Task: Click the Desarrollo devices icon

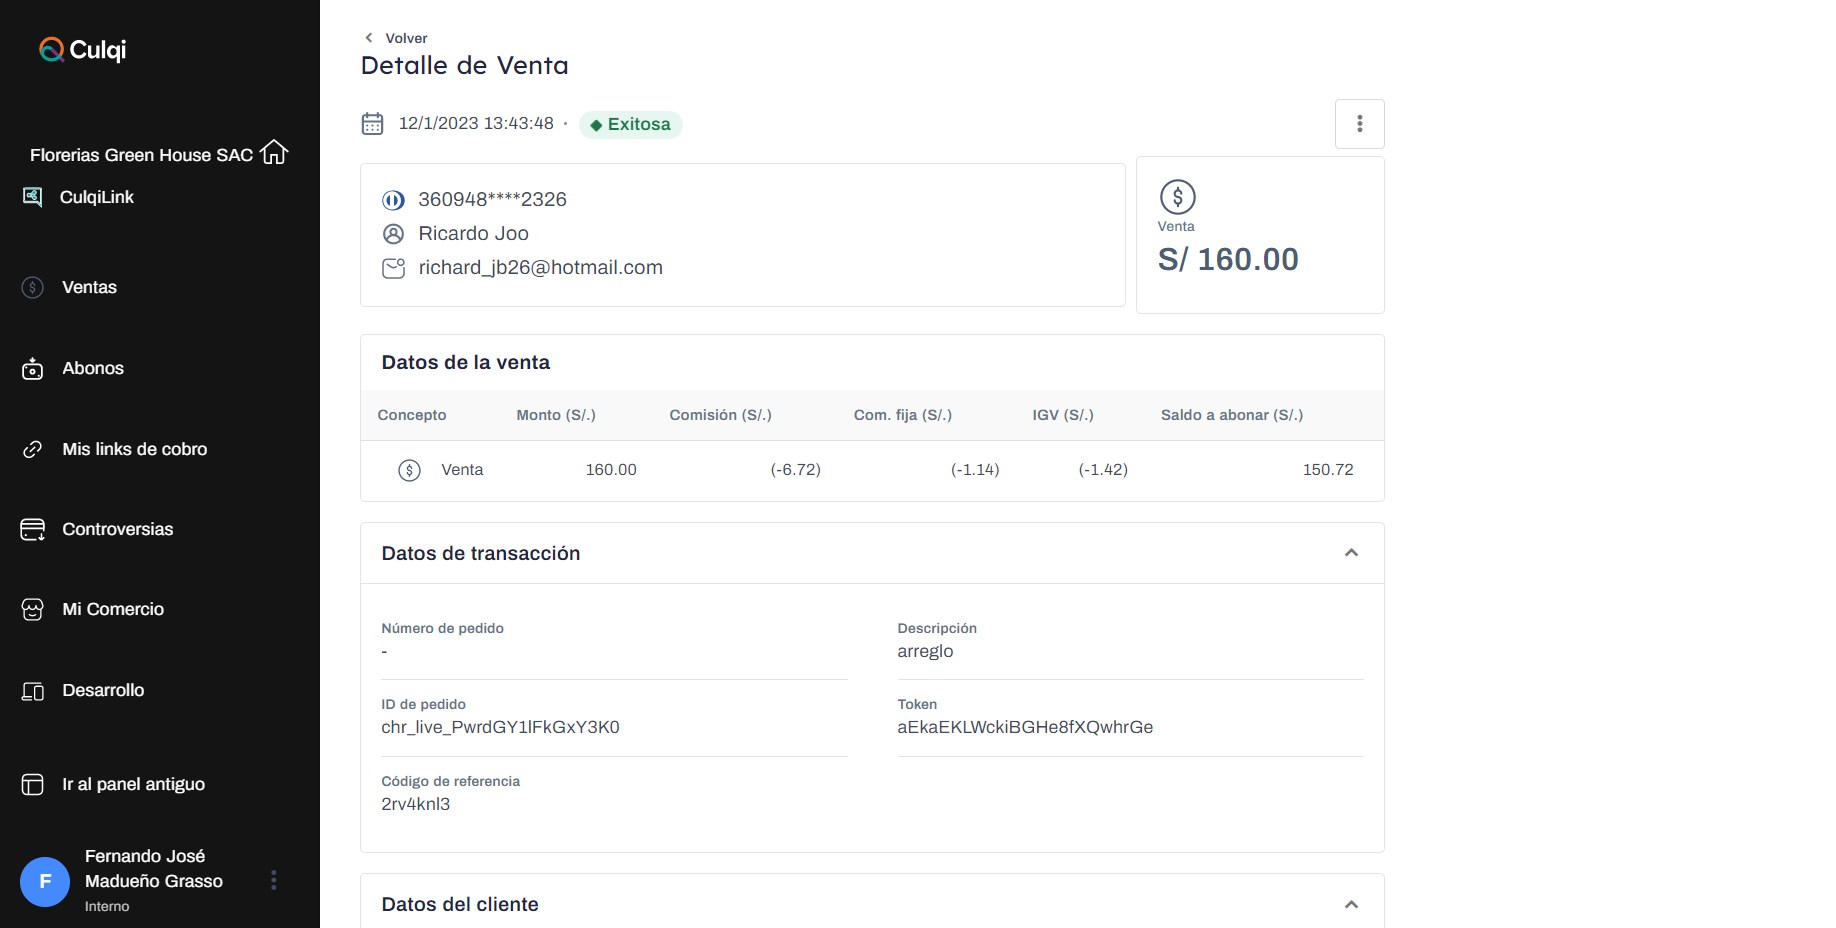Action: (x=33, y=691)
